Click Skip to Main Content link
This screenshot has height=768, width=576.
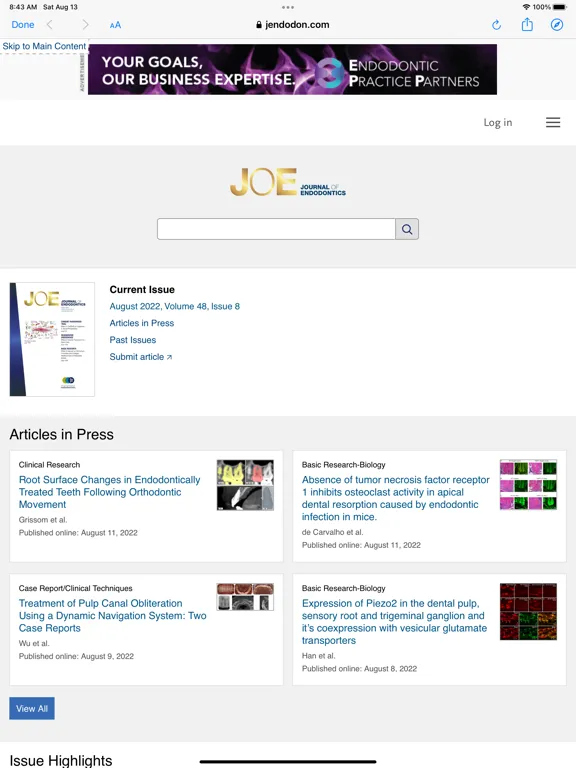[44, 46]
